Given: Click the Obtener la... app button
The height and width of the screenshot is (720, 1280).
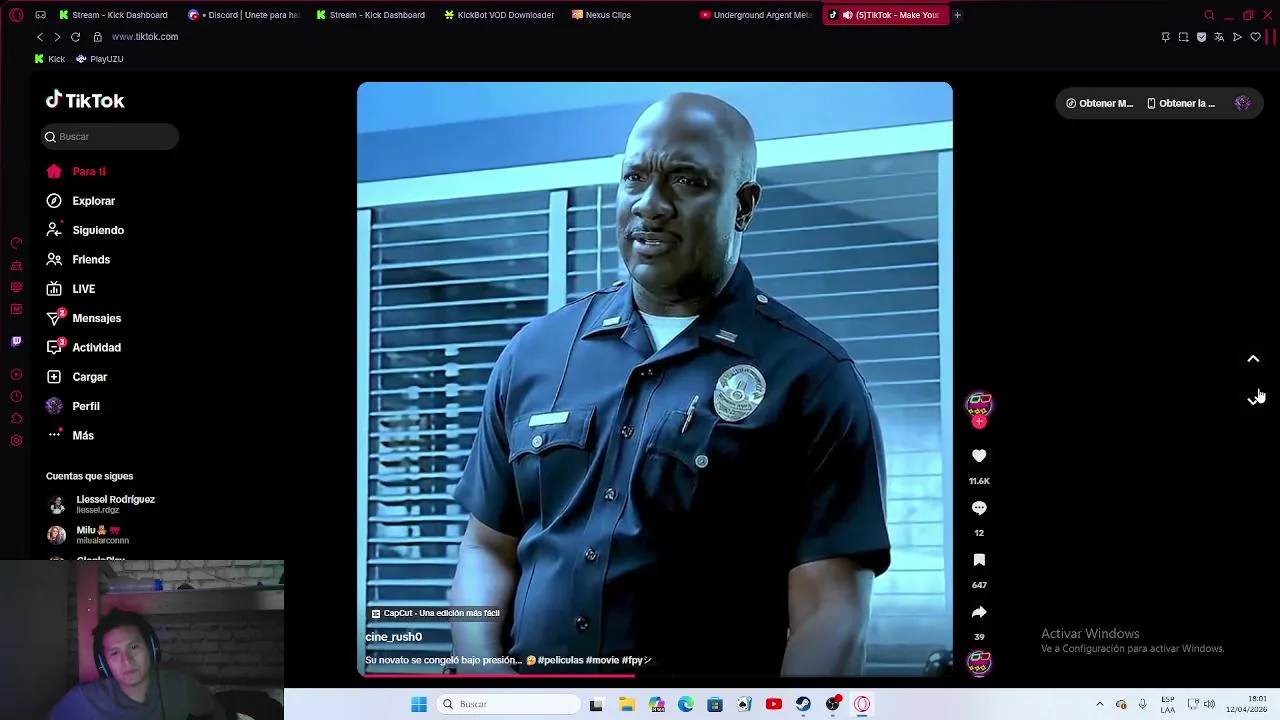Looking at the screenshot, I should [x=1180, y=103].
